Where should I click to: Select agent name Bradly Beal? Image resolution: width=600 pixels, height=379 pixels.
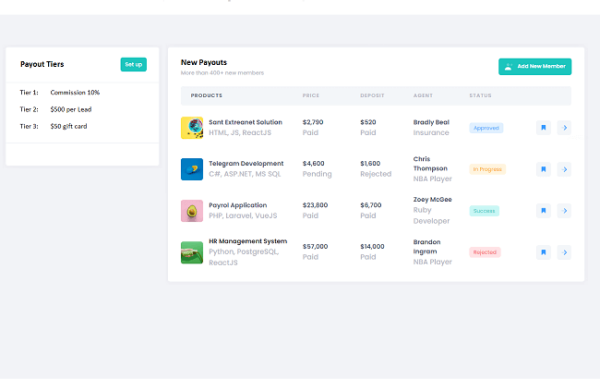pos(431,122)
